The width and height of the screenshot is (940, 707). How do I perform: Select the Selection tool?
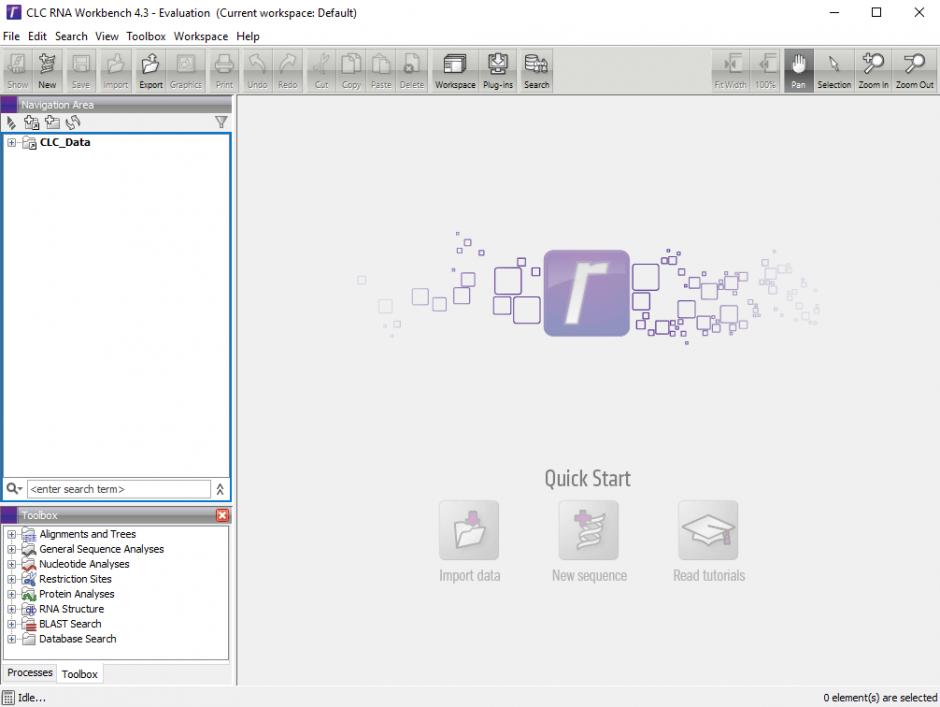click(834, 71)
